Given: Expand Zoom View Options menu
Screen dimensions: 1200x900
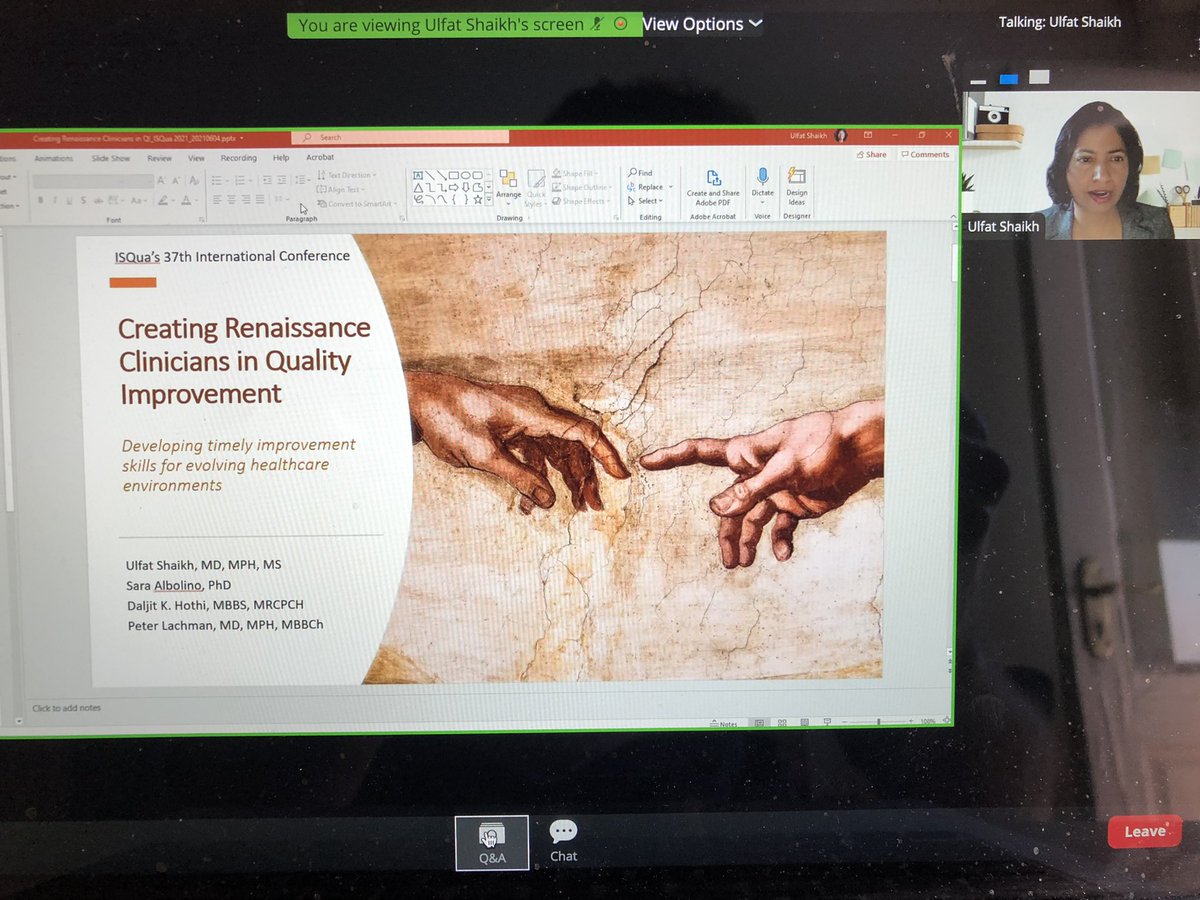Looking at the screenshot, I should coord(702,24).
